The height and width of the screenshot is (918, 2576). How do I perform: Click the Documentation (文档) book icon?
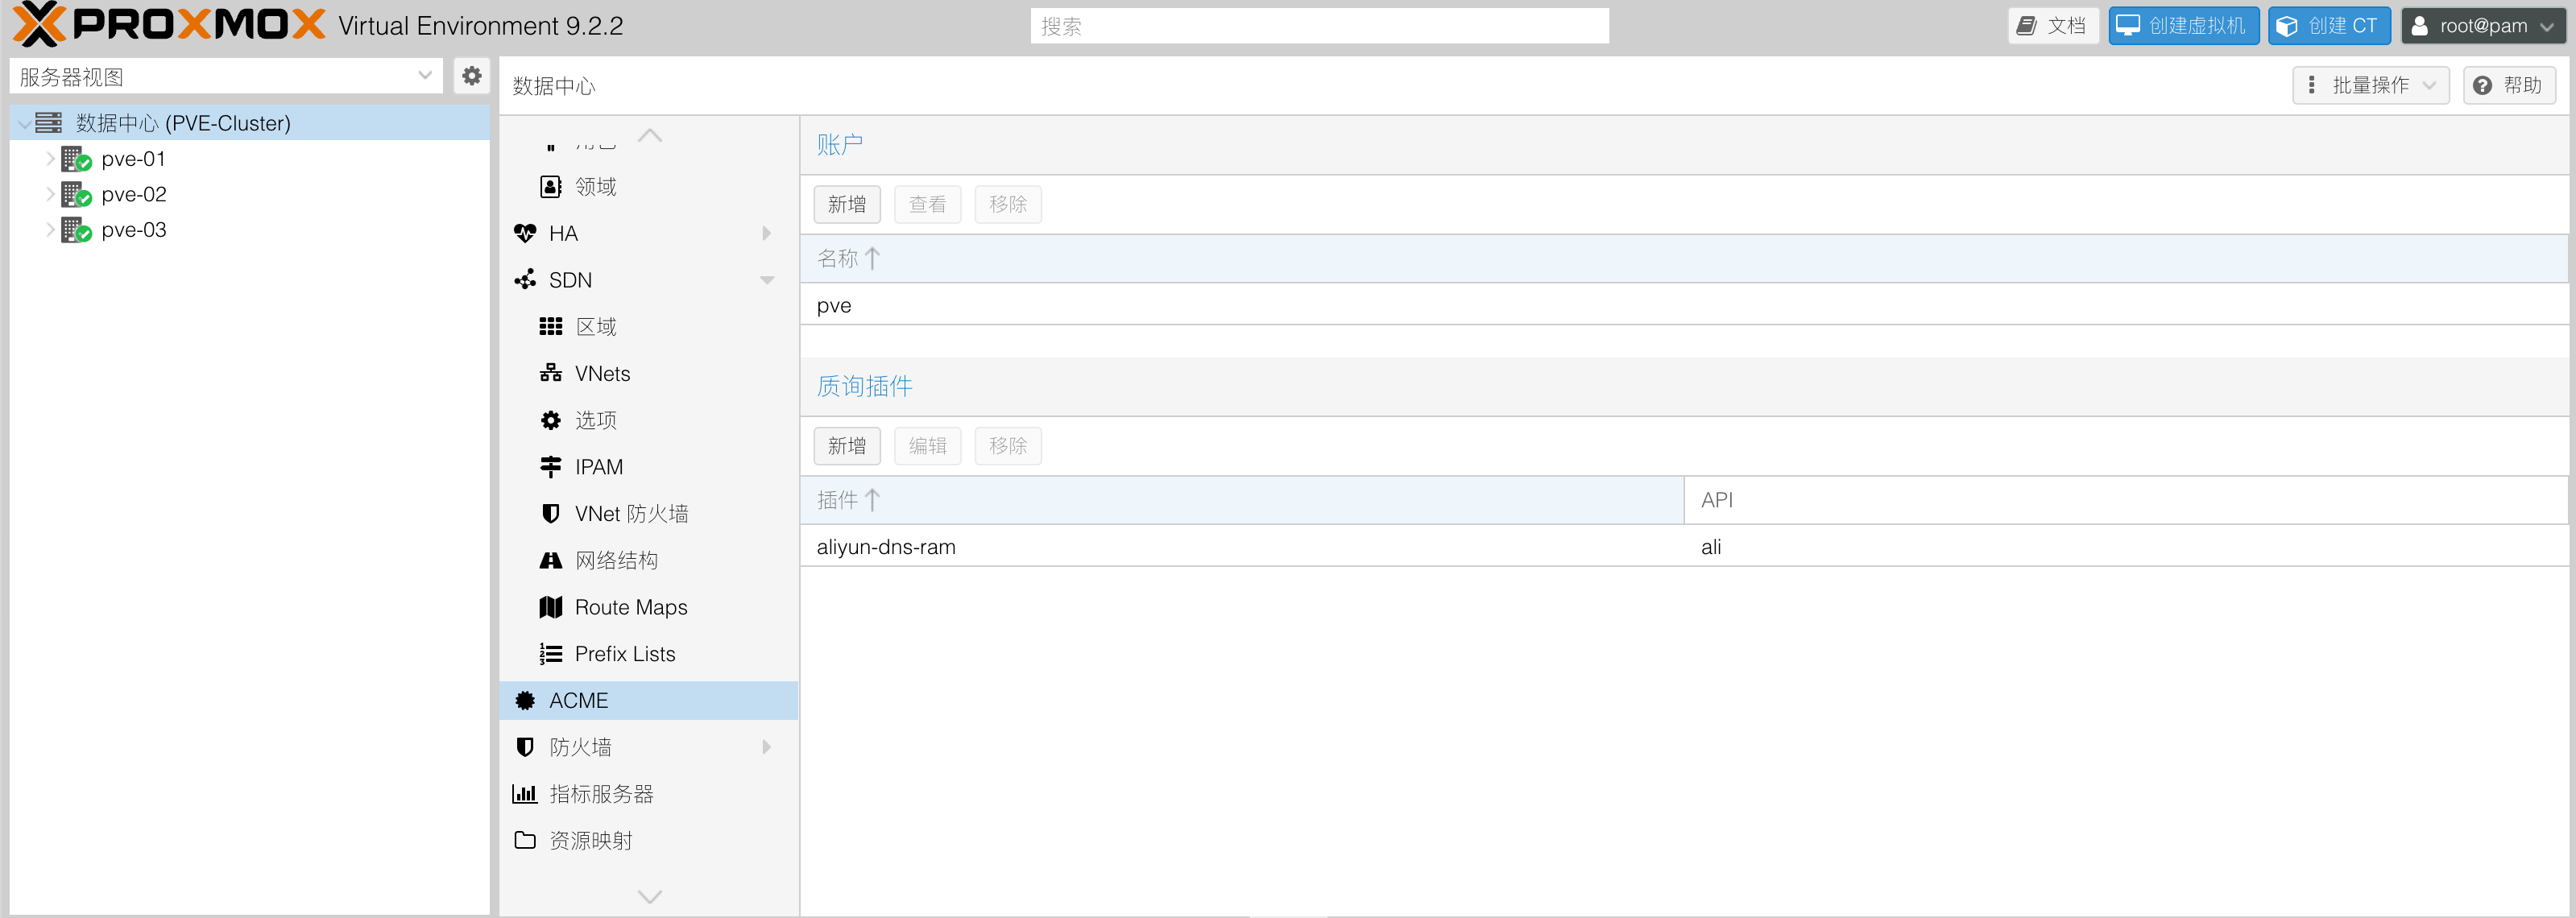click(x=2027, y=26)
